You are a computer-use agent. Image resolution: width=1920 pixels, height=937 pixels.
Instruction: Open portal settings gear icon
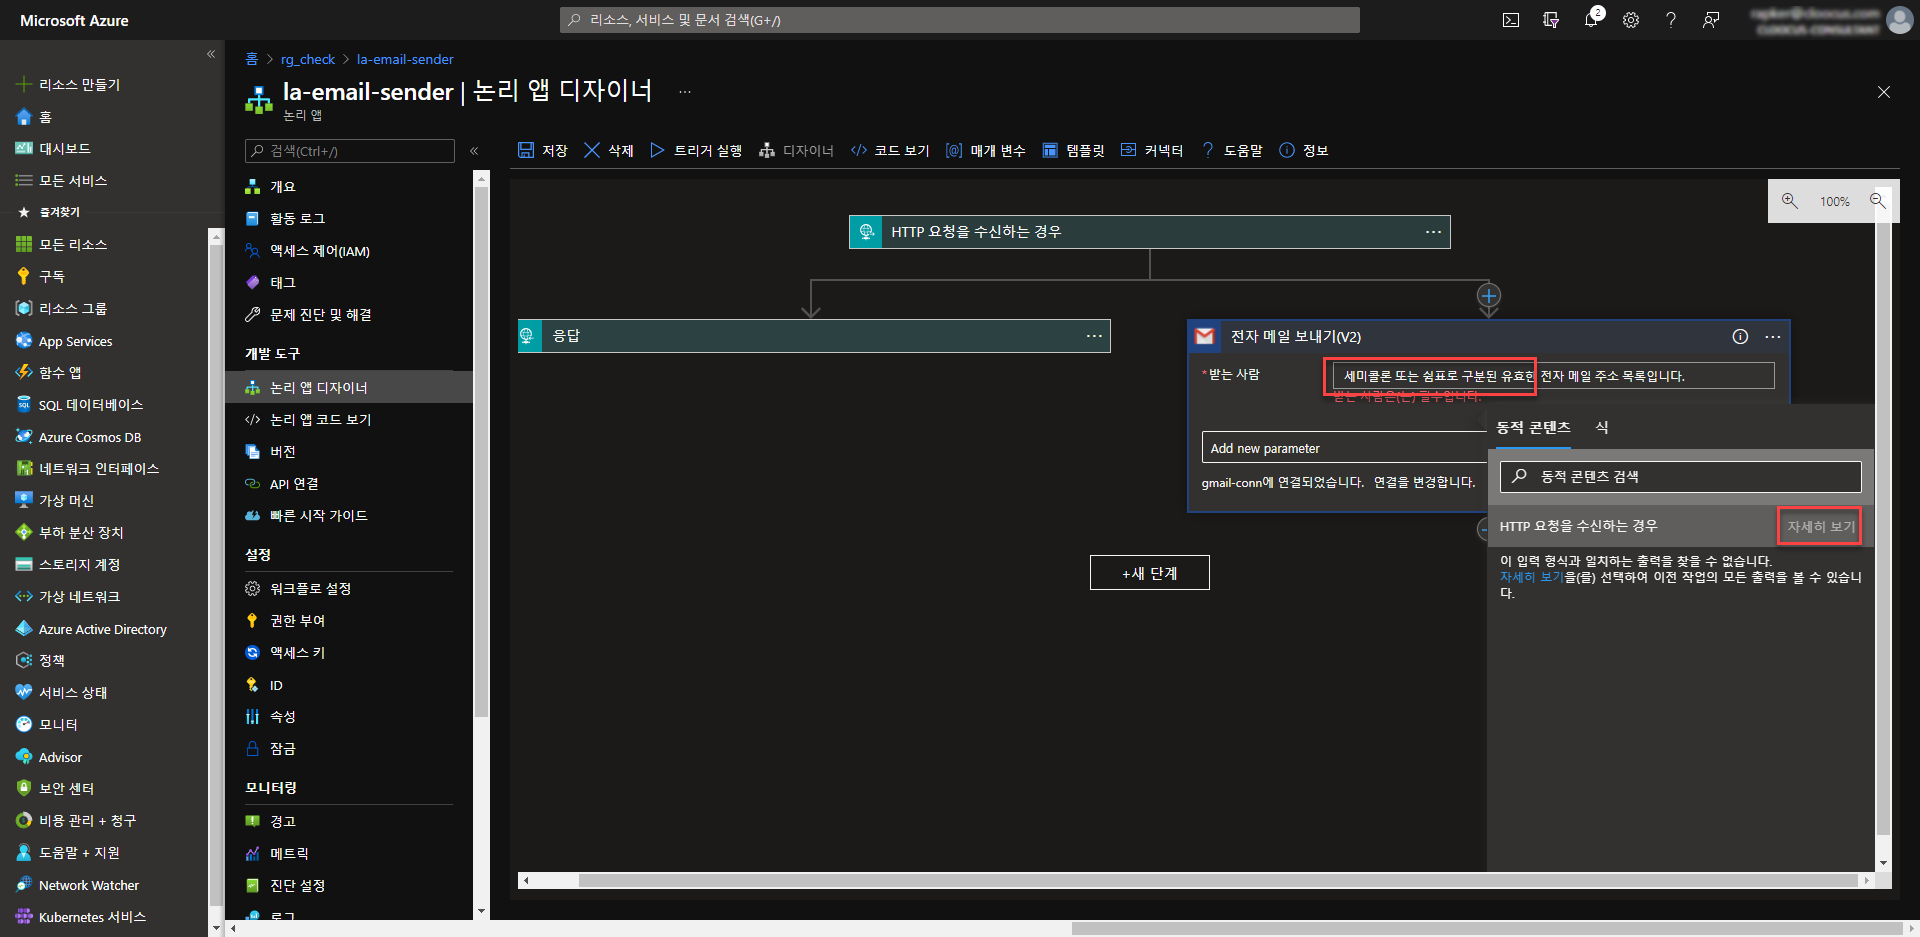pos(1631,20)
